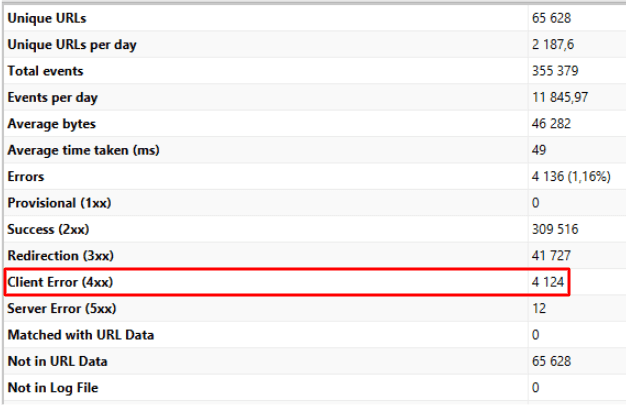Select the Provisional (1xx) row

pyautogui.click(x=315, y=202)
